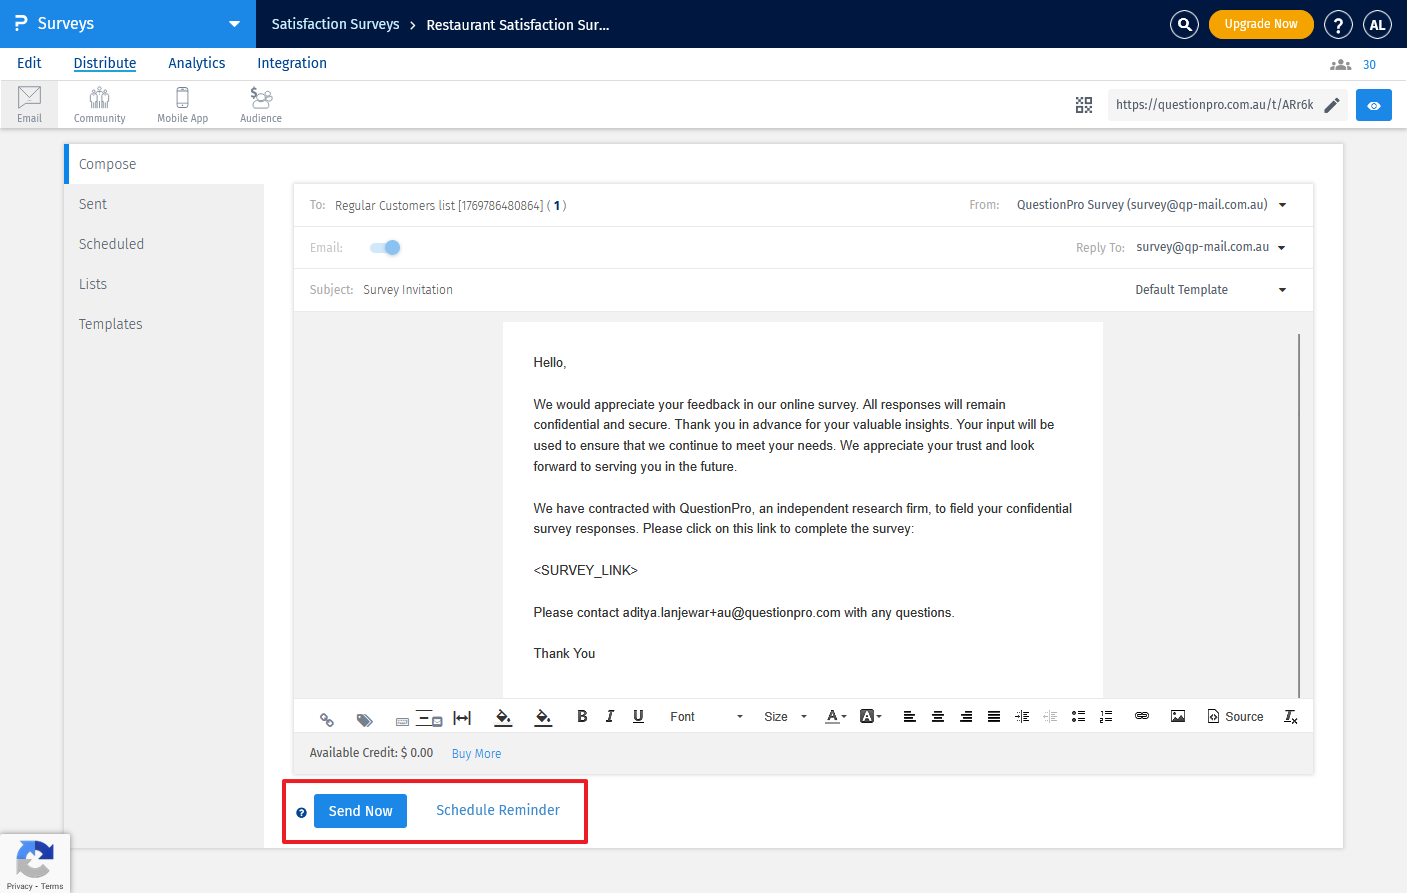The width and height of the screenshot is (1407, 893).
Task: Open the Audience distribution option
Action: (x=261, y=105)
